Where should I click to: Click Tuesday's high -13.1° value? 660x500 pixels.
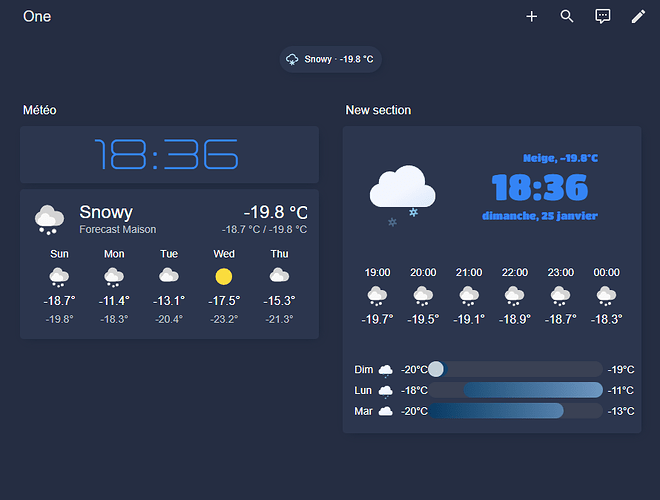[169, 301]
